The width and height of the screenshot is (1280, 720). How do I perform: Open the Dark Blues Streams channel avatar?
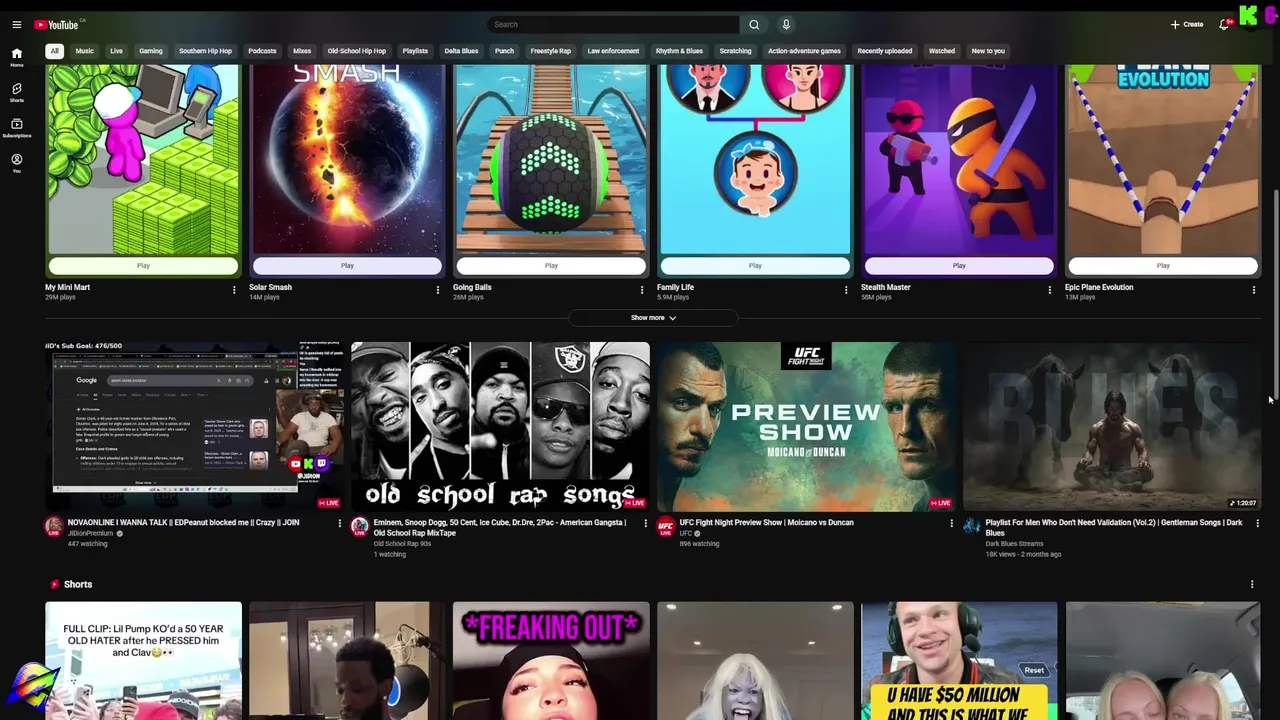click(x=972, y=527)
